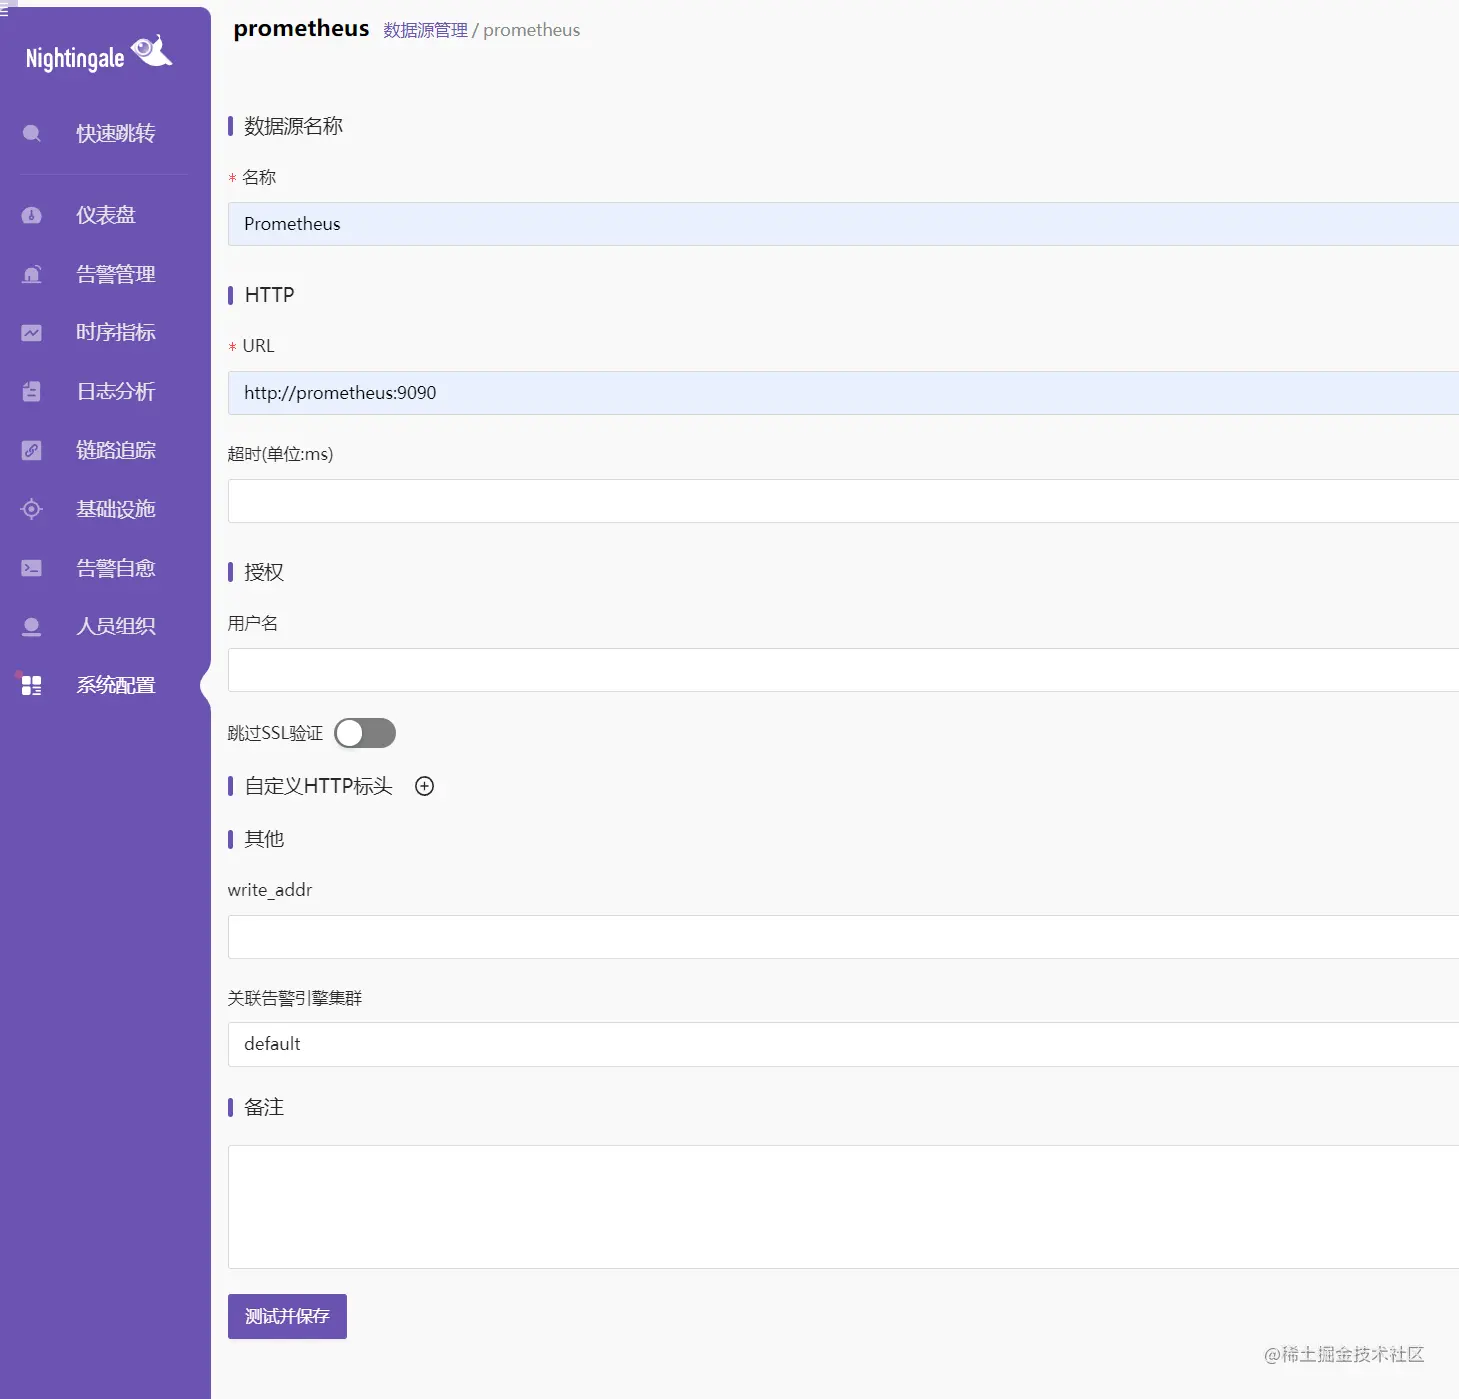Open 人员组织 personnel menu
Image resolution: width=1459 pixels, height=1399 pixels.
pos(116,626)
